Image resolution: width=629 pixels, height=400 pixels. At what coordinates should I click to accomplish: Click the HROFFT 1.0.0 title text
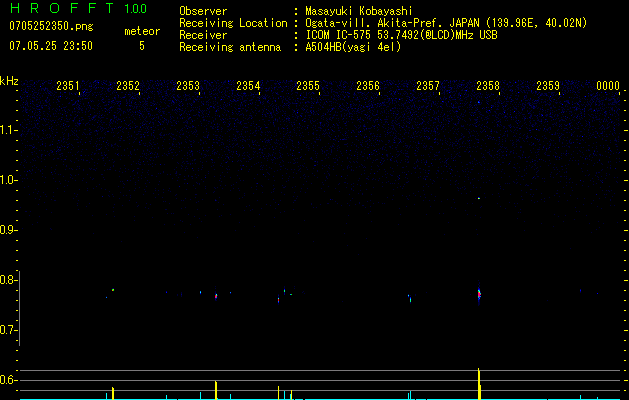tap(78, 8)
